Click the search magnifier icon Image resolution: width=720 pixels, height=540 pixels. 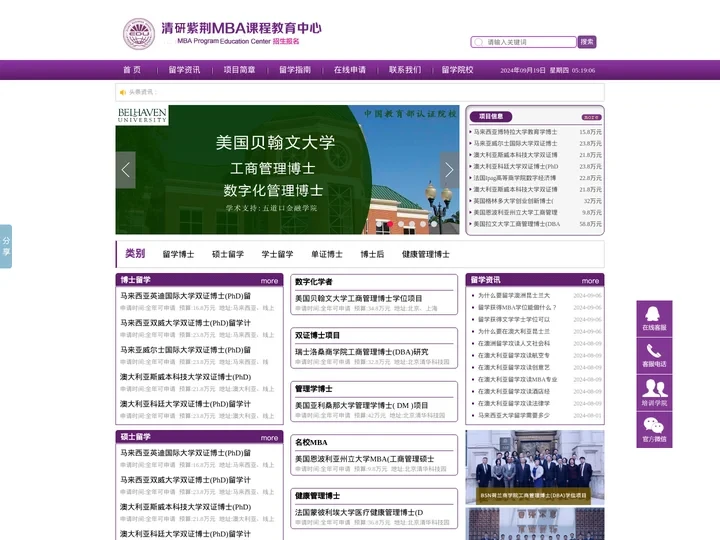[x=478, y=42]
